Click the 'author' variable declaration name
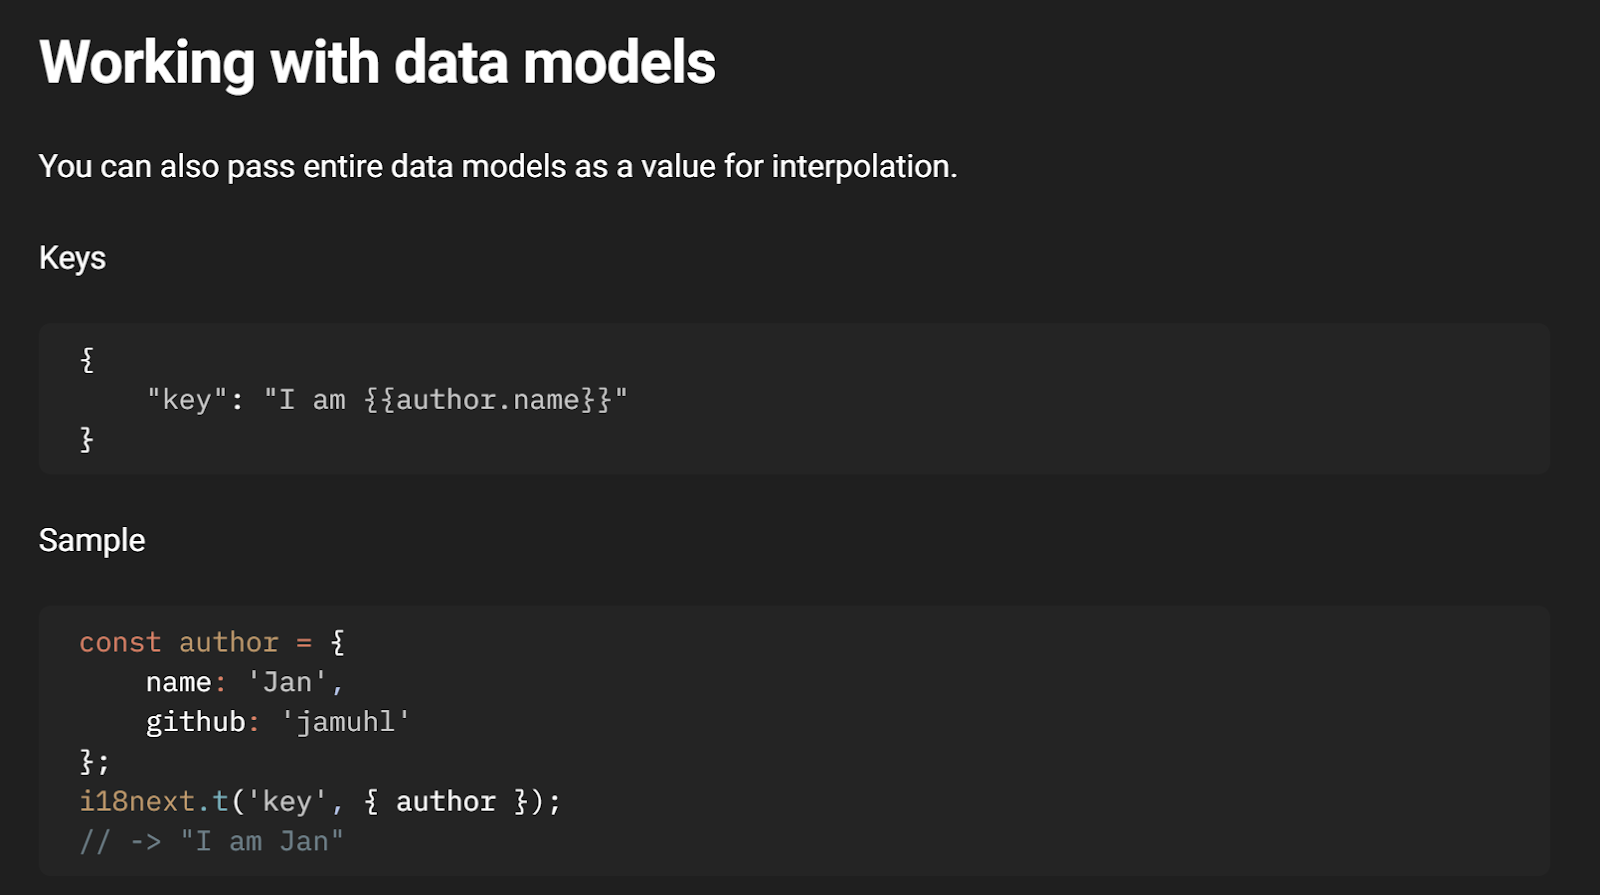The height and width of the screenshot is (895, 1600). pyautogui.click(x=228, y=642)
